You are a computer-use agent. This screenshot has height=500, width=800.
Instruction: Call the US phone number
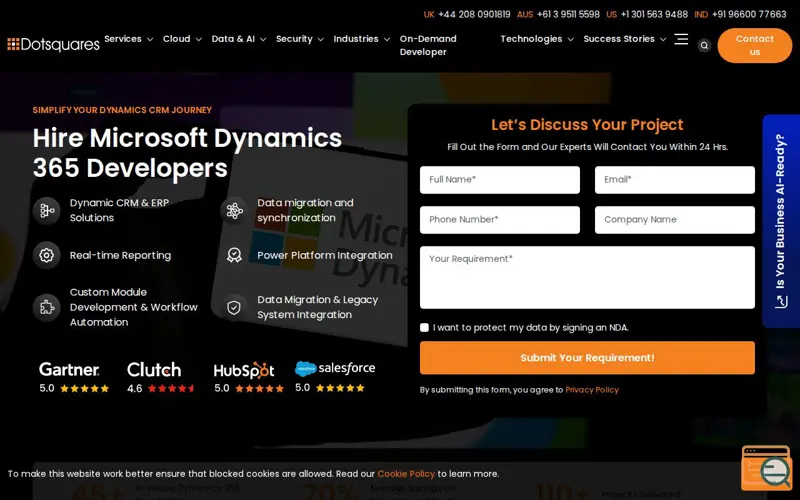pyautogui.click(x=654, y=14)
